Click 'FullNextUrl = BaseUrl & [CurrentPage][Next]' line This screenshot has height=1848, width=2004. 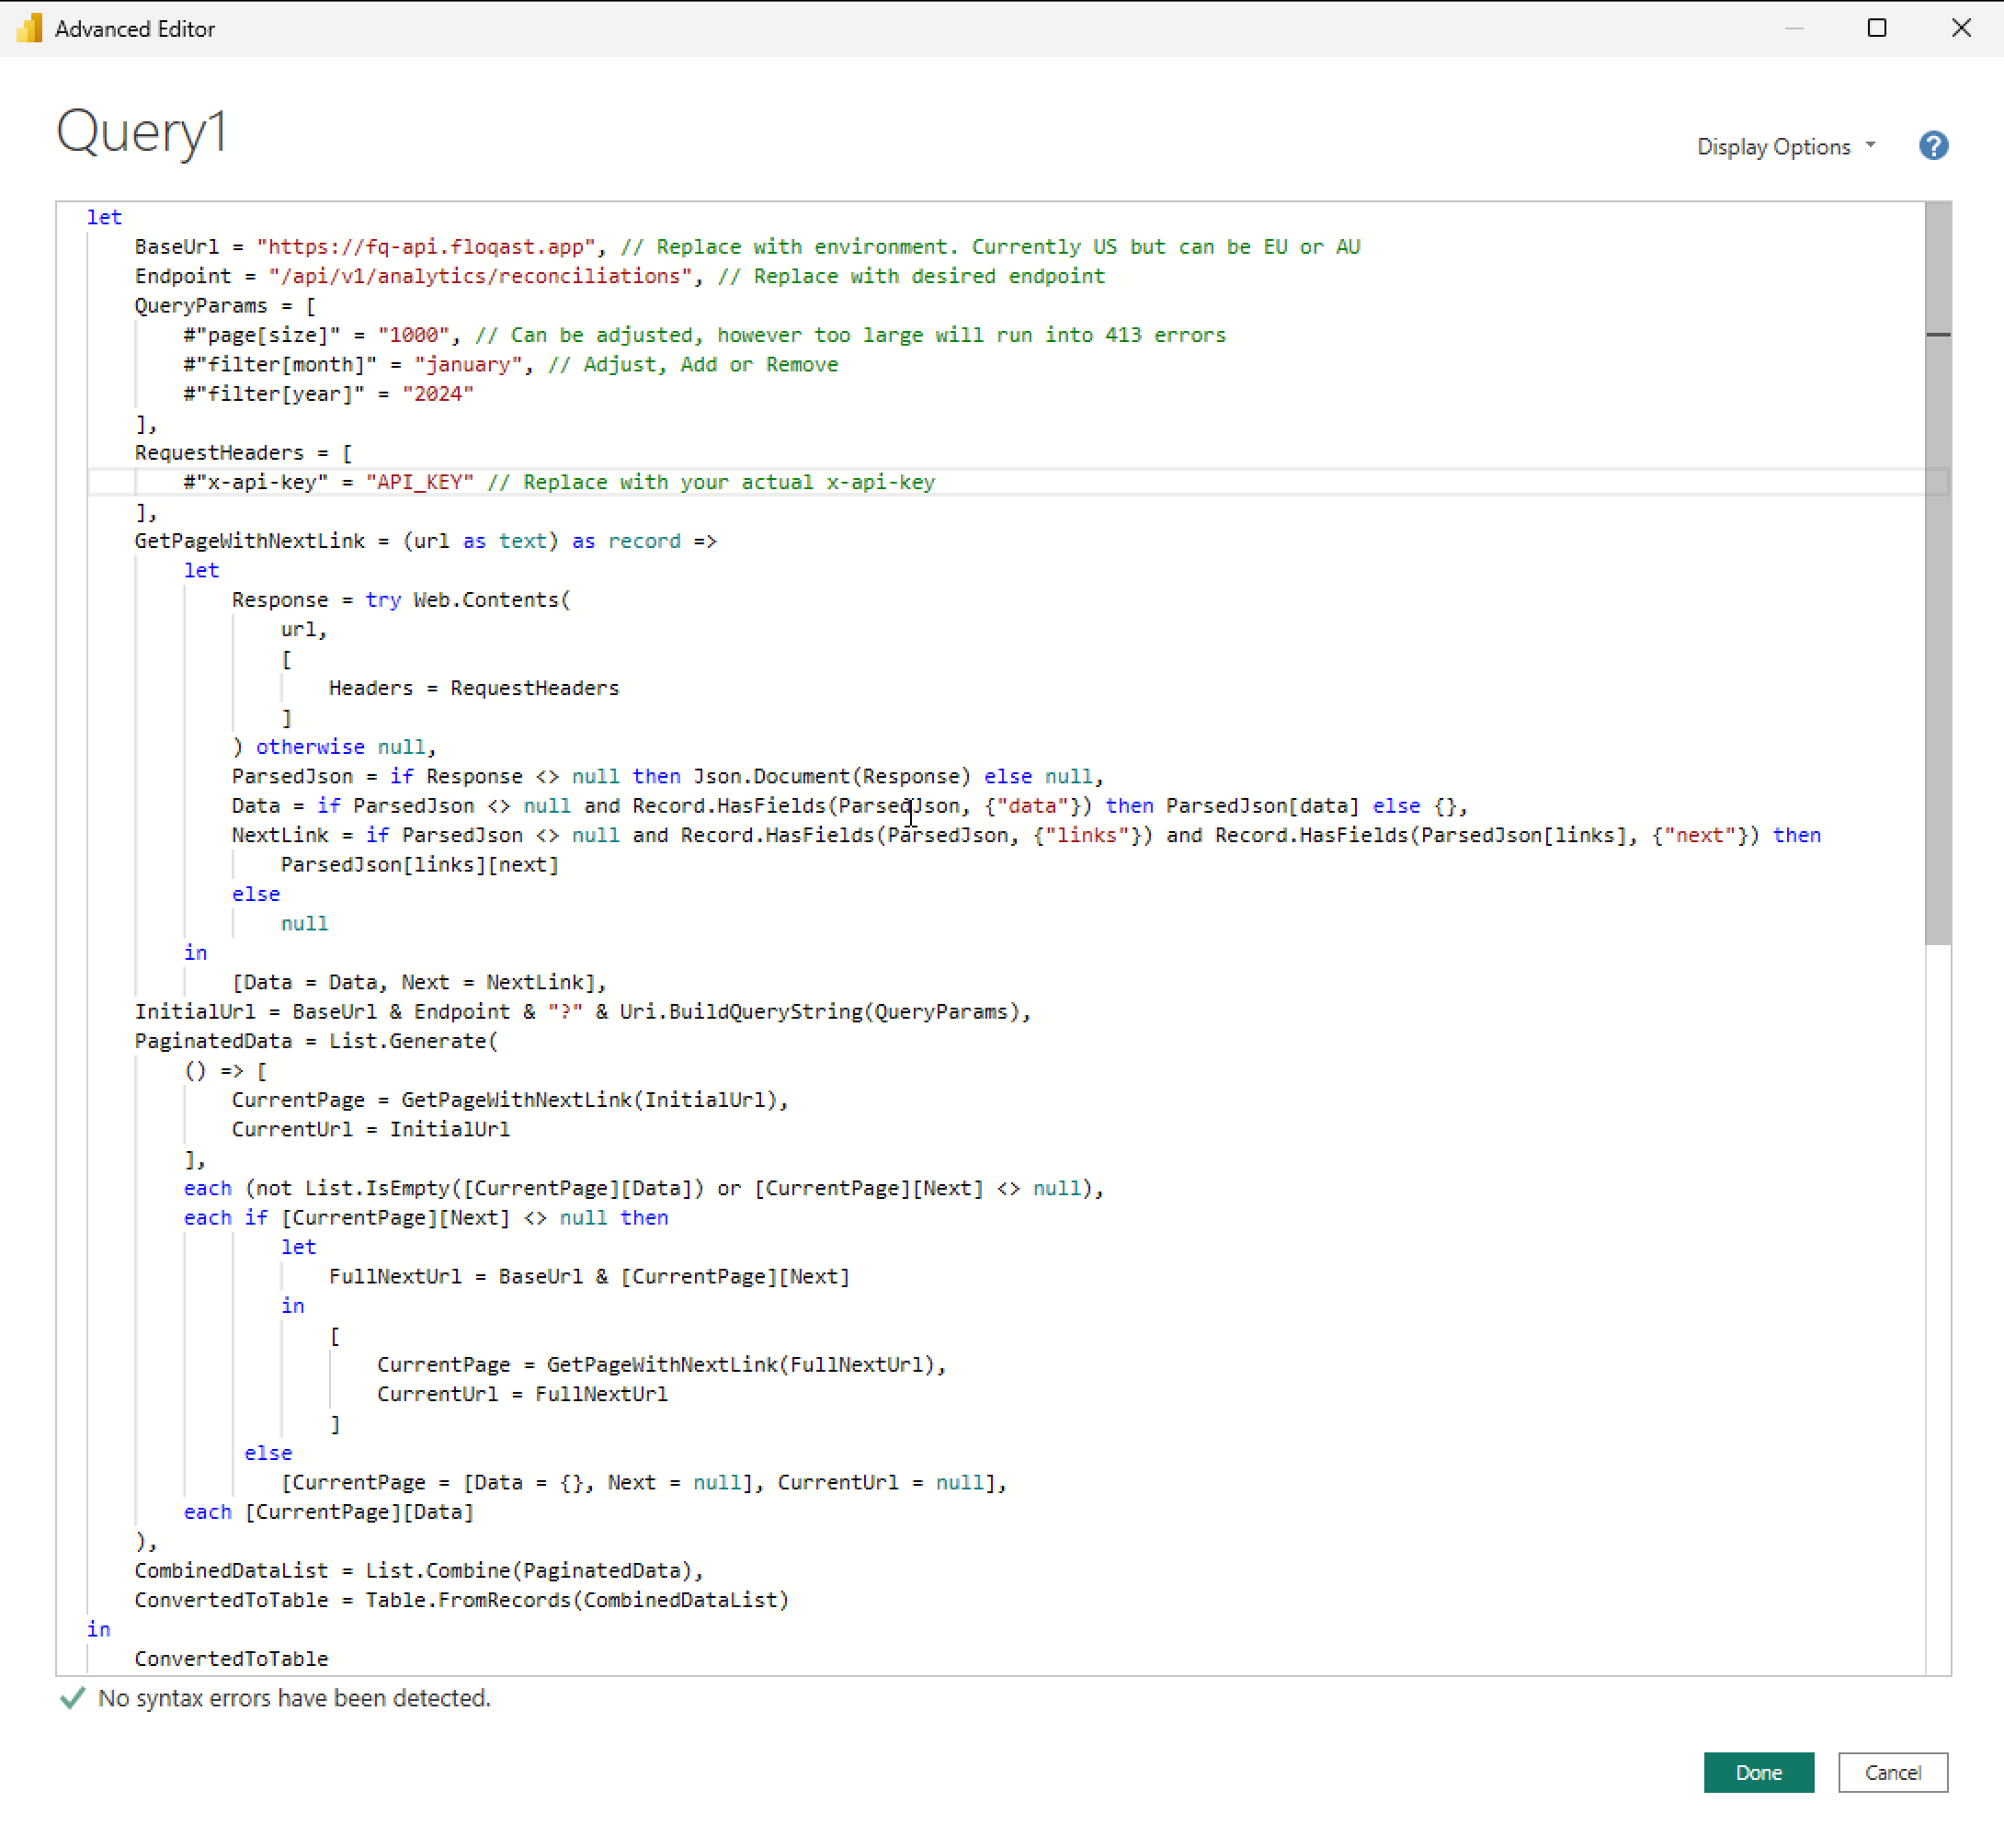[590, 1276]
